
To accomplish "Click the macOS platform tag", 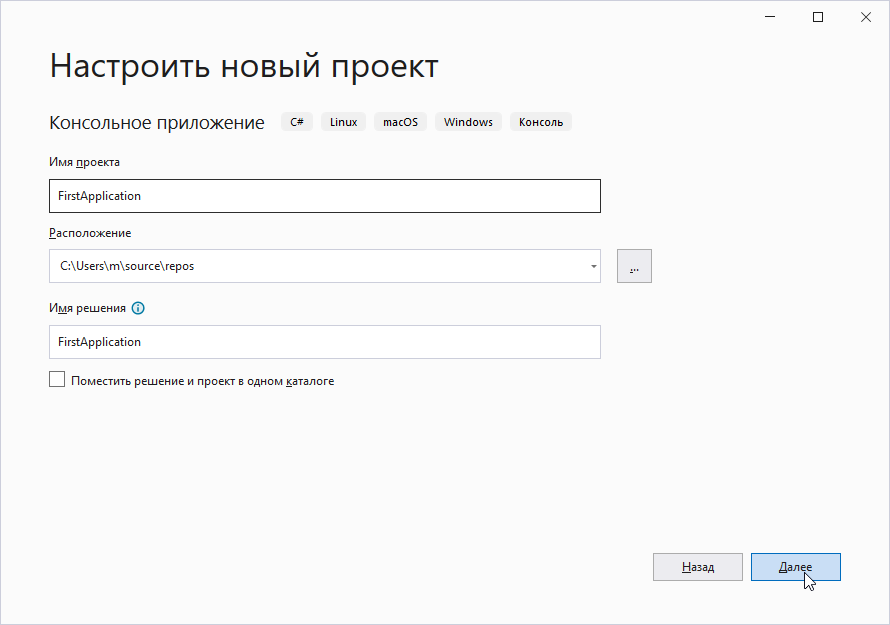I will [400, 122].
